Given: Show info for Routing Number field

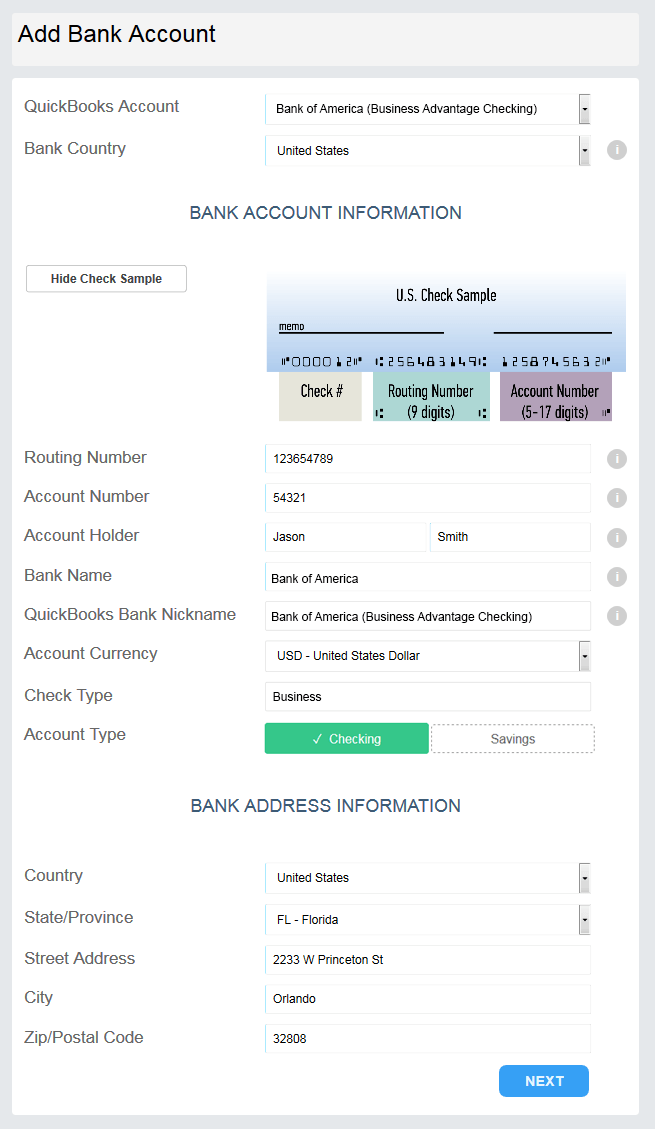Looking at the screenshot, I should click(x=617, y=459).
